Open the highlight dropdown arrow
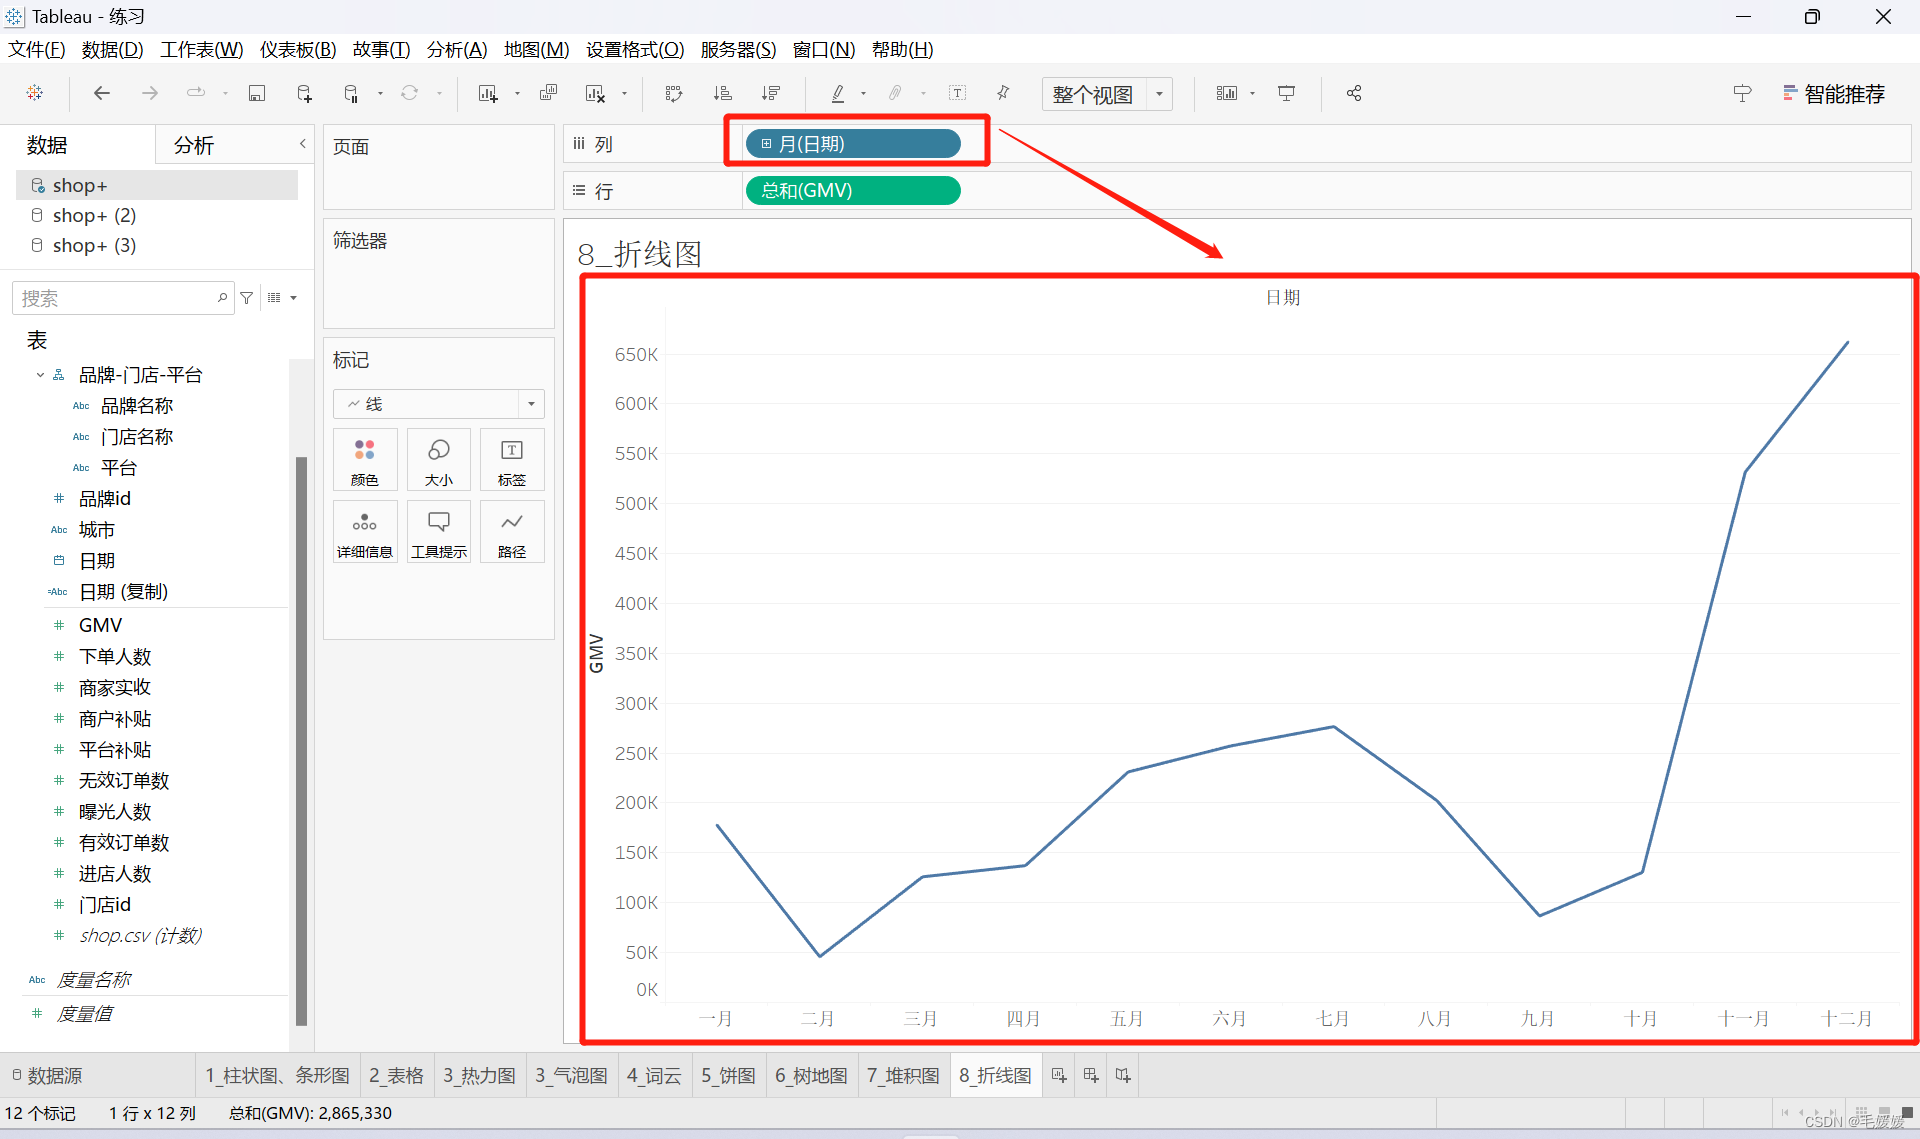This screenshot has width=1920, height=1139. click(x=863, y=94)
